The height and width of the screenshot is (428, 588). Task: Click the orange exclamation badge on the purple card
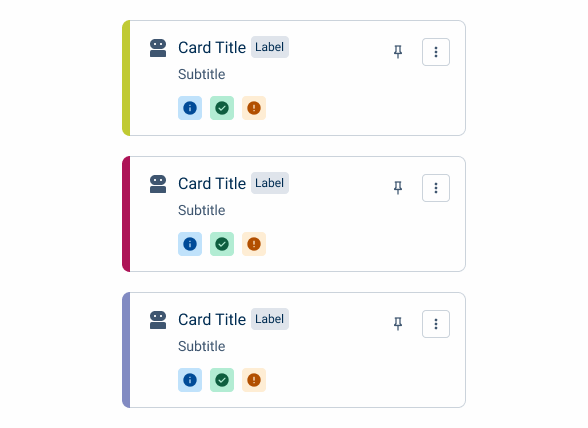click(x=254, y=380)
